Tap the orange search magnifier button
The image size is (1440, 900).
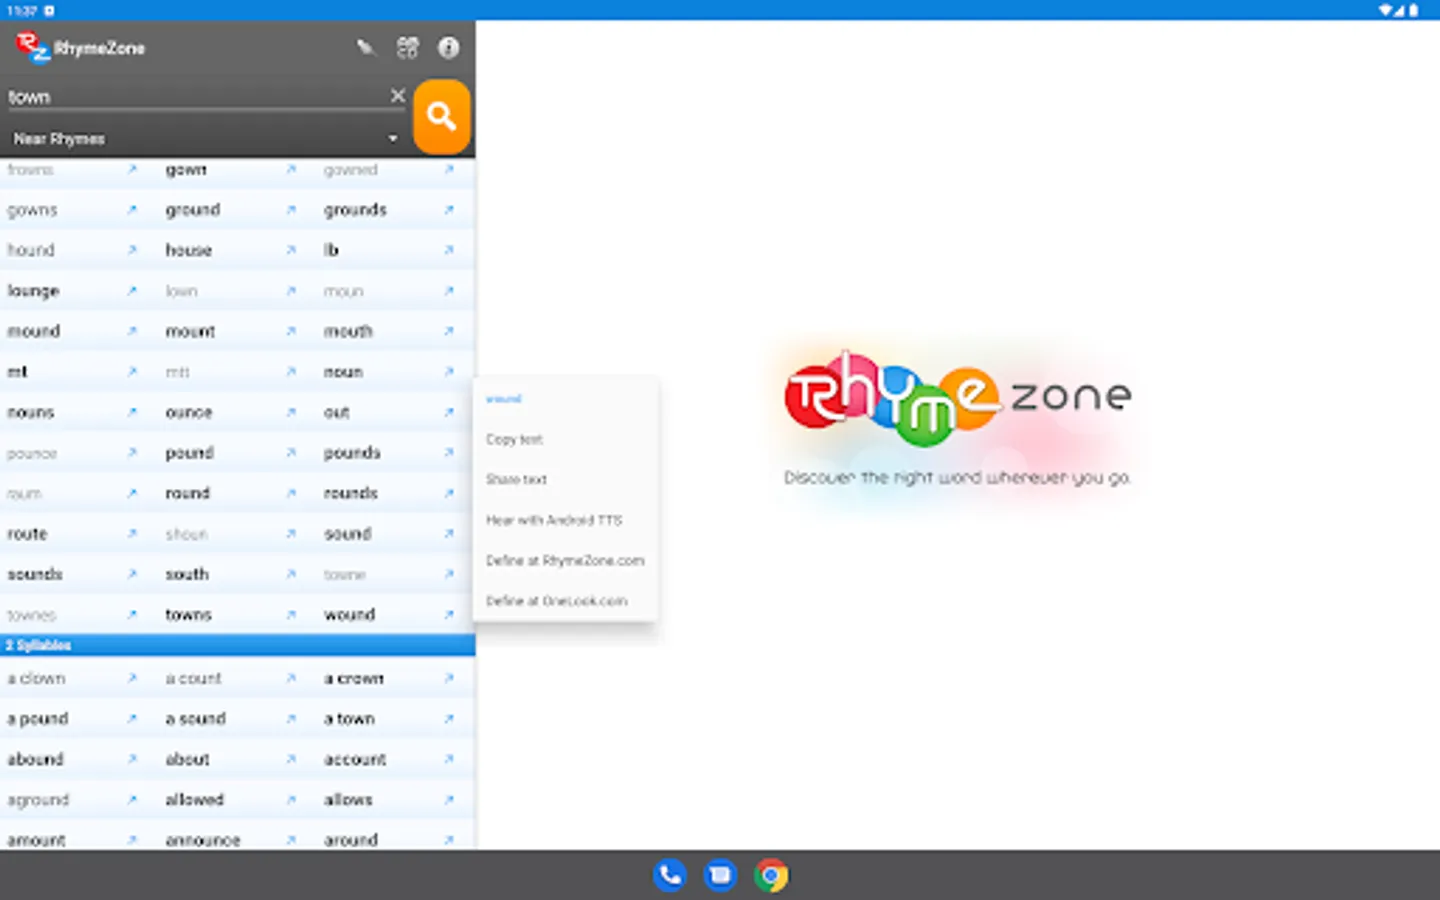(x=441, y=116)
